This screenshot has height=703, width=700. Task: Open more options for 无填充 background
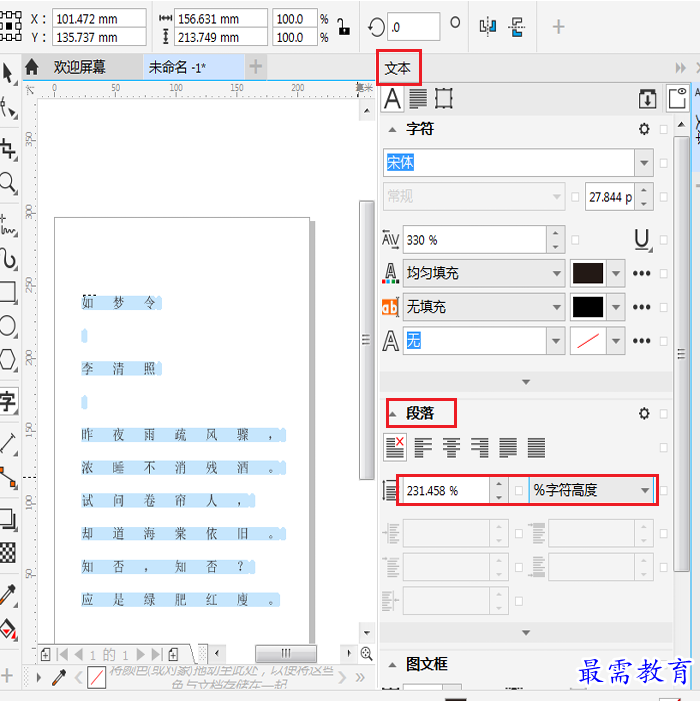tap(642, 307)
